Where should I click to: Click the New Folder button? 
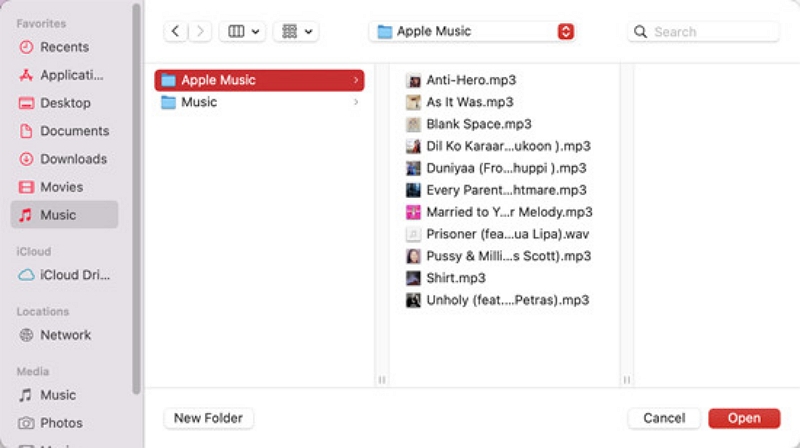pos(209,418)
